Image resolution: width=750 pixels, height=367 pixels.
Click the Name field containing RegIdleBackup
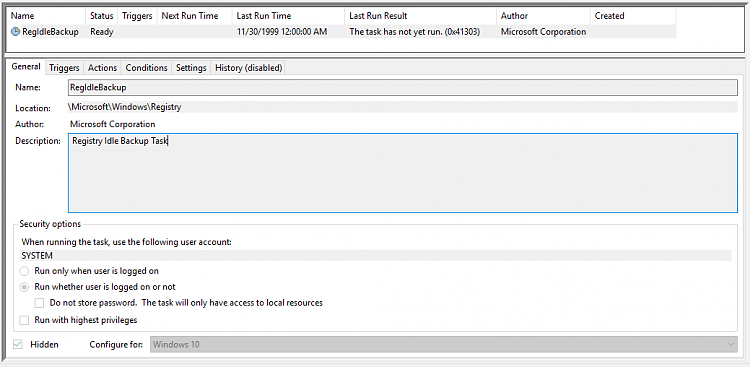(402, 88)
